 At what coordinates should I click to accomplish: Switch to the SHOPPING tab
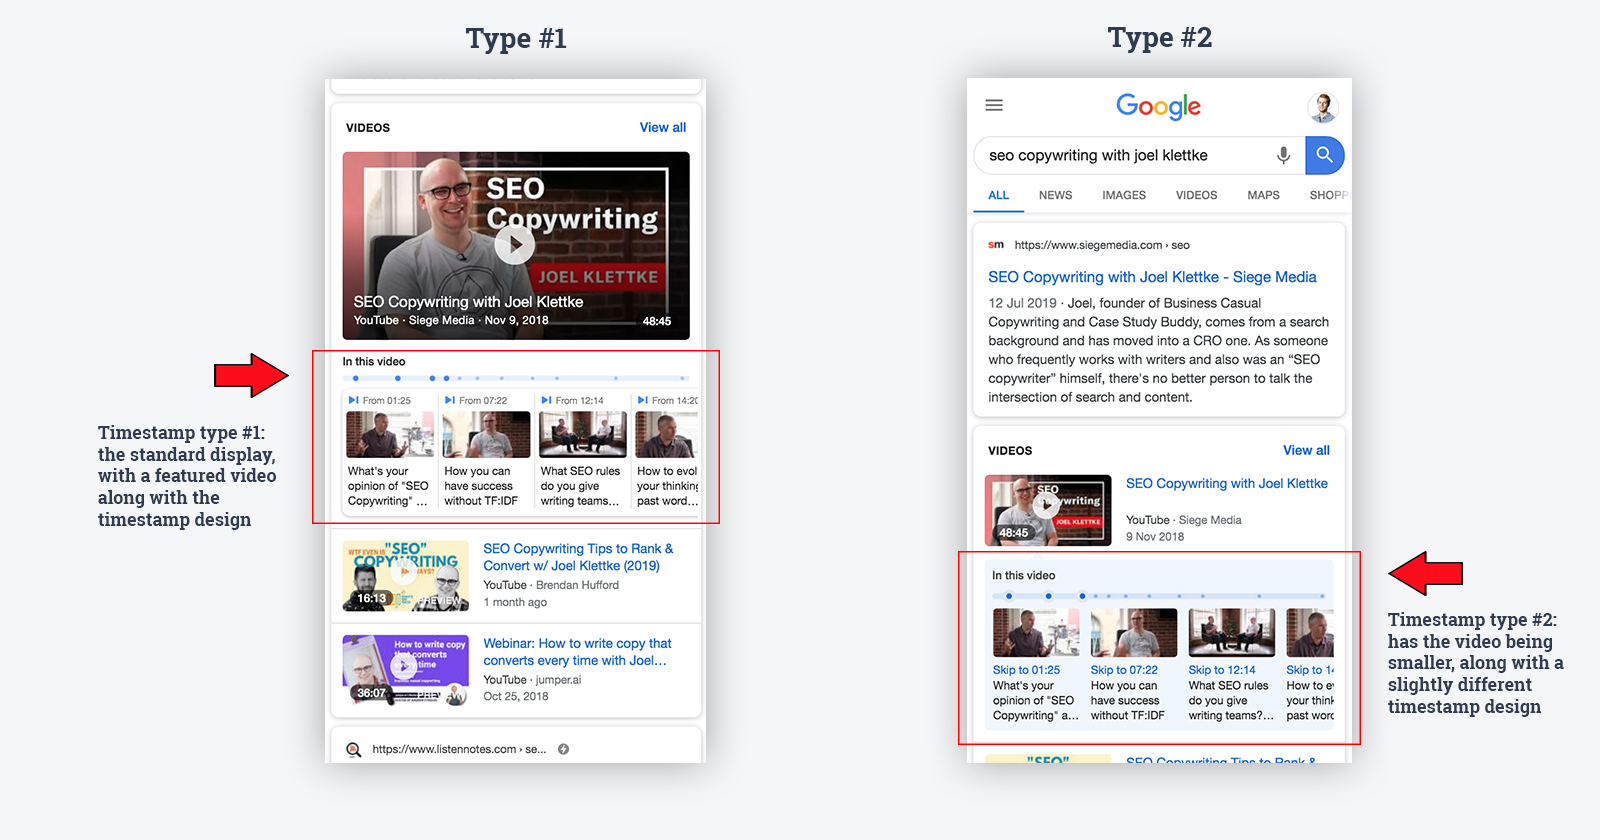click(x=1329, y=195)
